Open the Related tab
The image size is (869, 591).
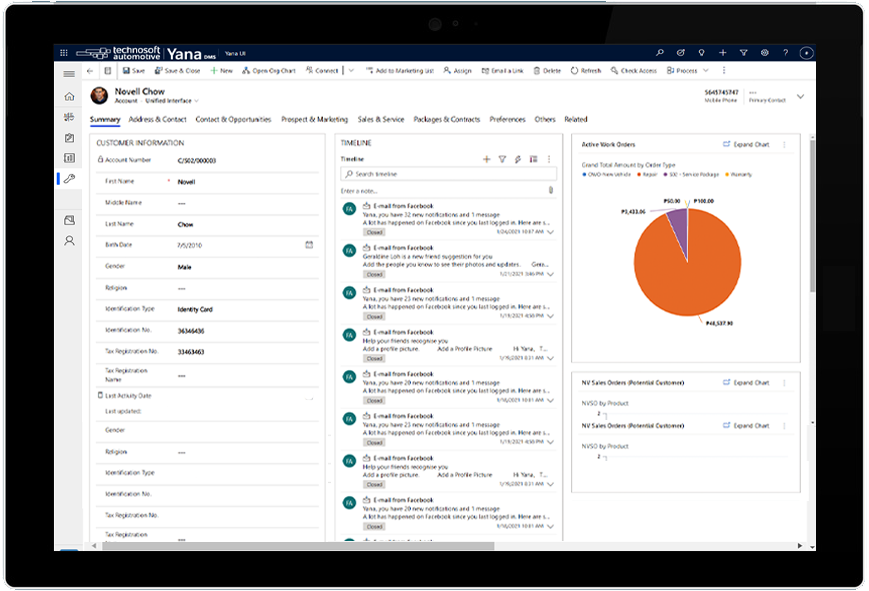[576, 119]
